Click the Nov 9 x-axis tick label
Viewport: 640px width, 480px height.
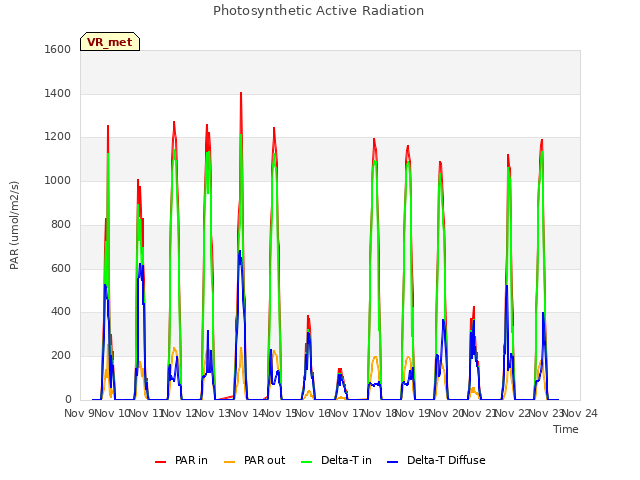pos(80,413)
